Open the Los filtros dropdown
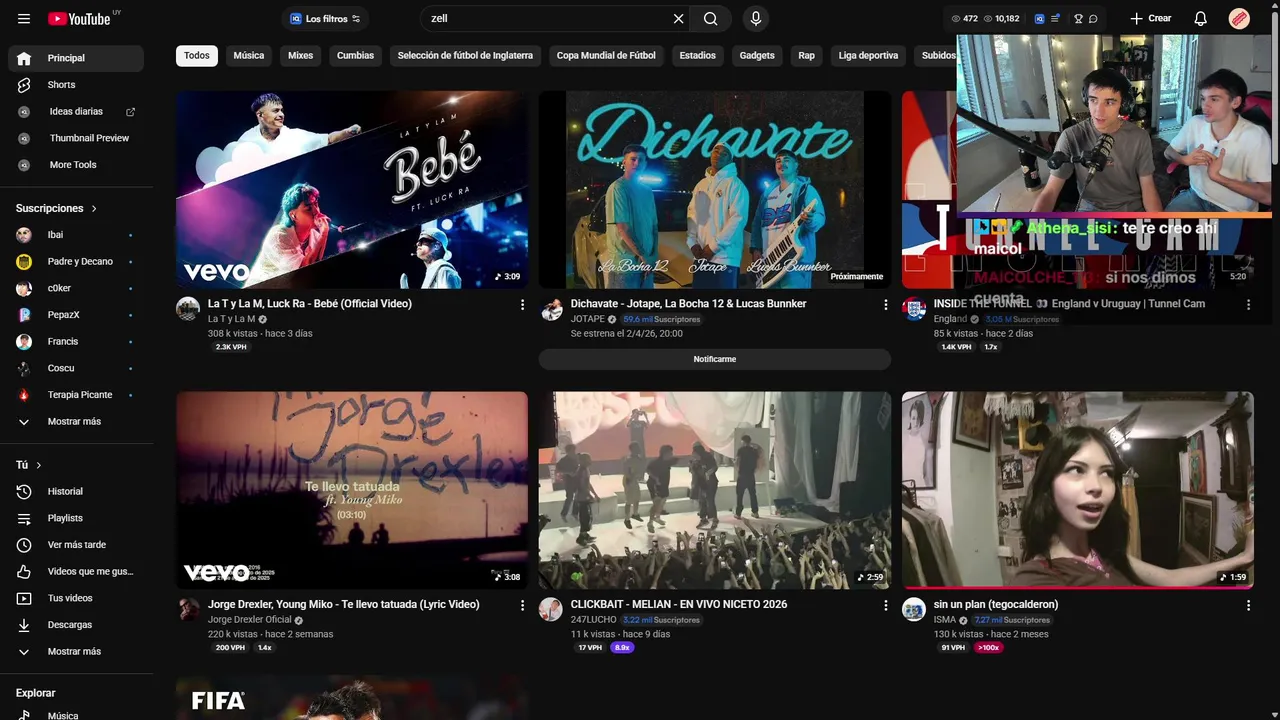The height and width of the screenshot is (720, 1280). click(x=324, y=19)
